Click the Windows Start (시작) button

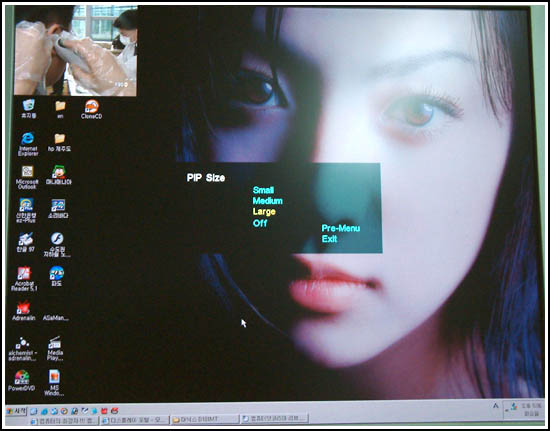tap(16, 411)
